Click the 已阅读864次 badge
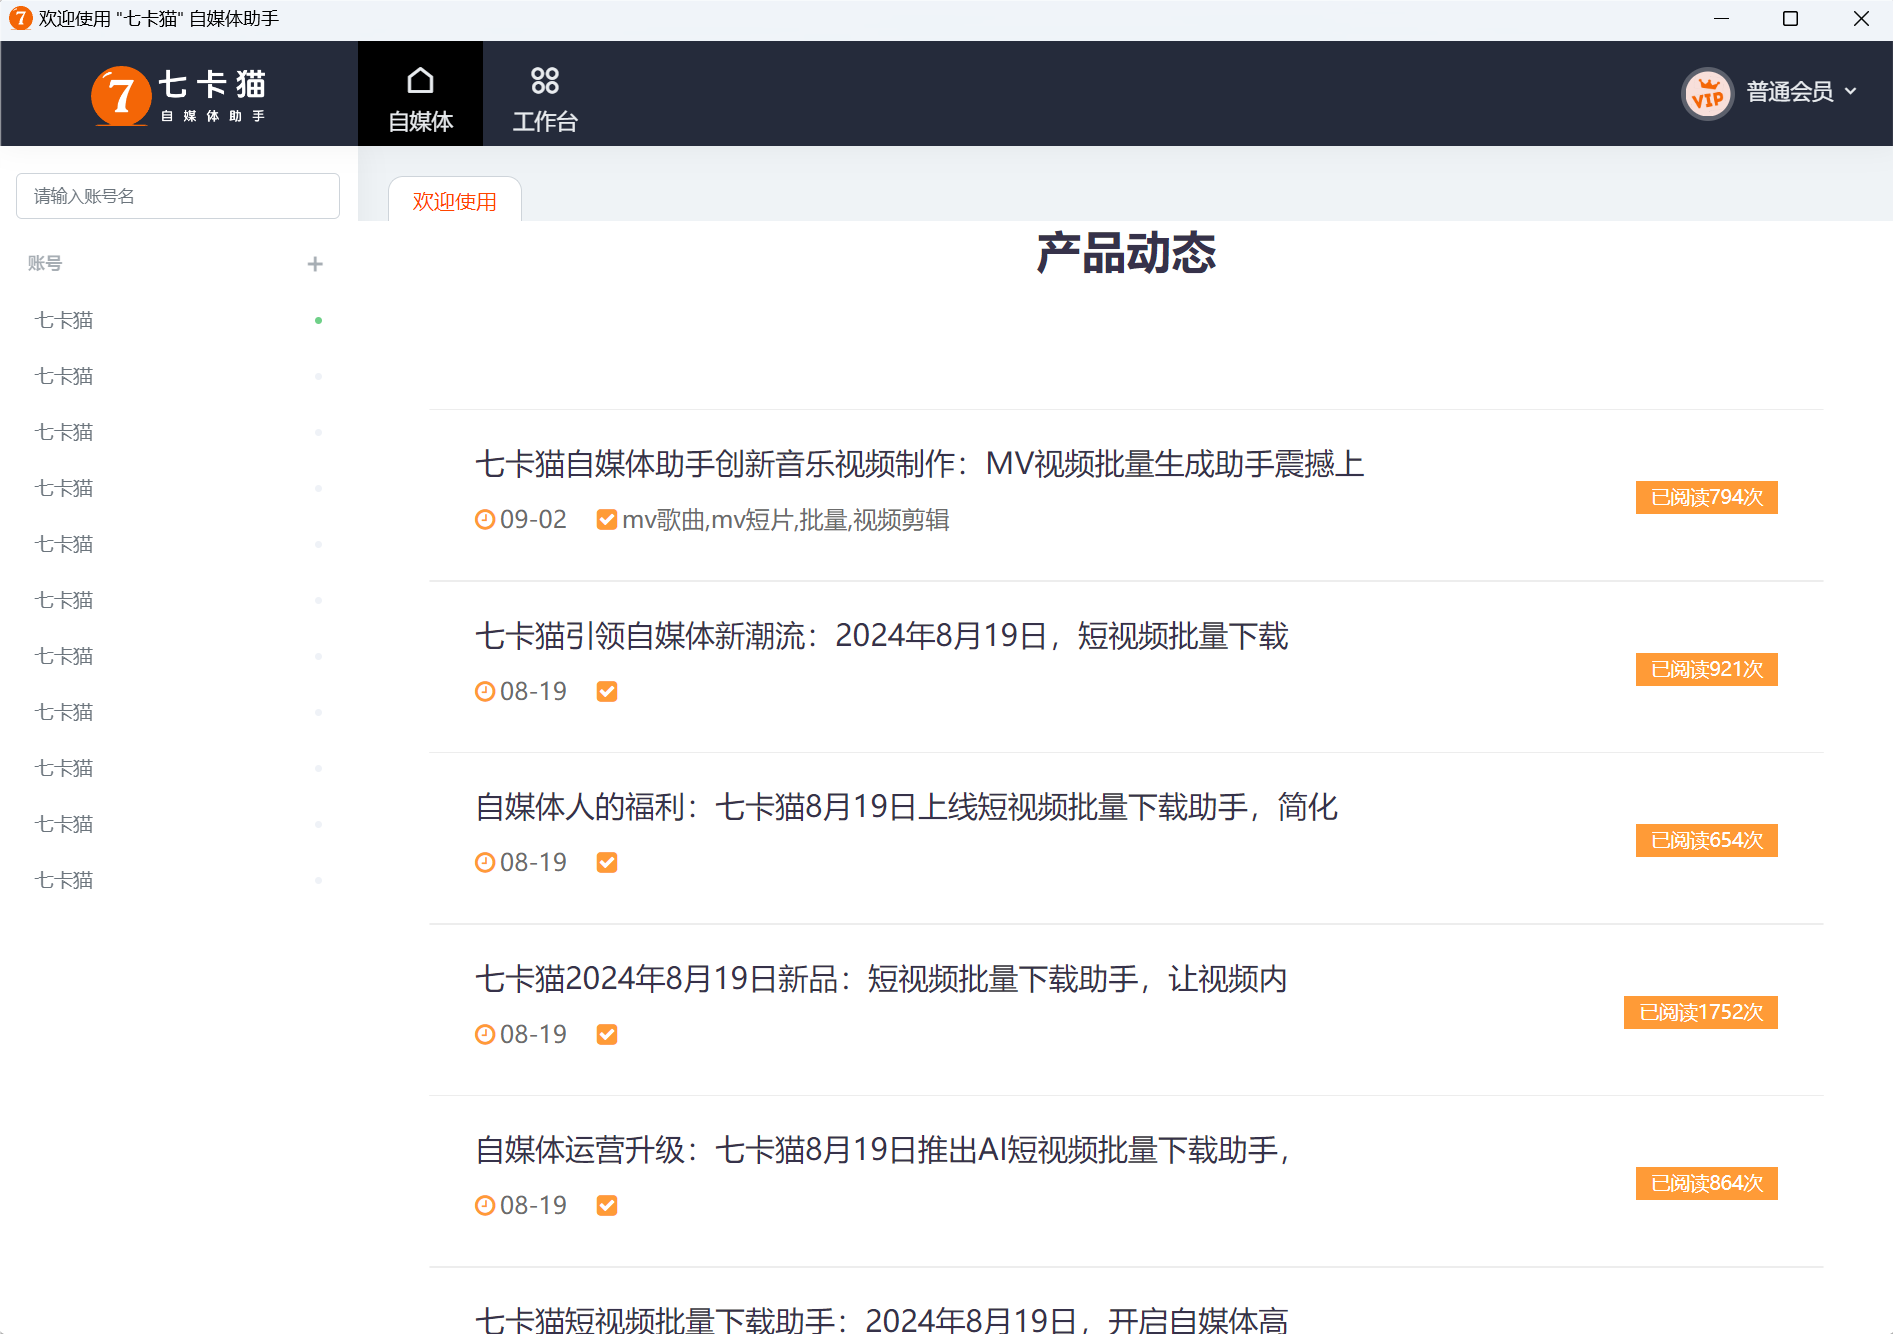This screenshot has width=1893, height=1334. 1706,1183
